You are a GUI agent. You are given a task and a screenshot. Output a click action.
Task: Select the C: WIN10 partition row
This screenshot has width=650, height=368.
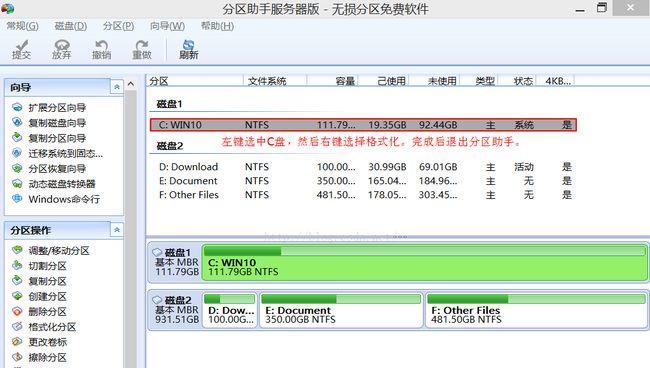point(363,125)
